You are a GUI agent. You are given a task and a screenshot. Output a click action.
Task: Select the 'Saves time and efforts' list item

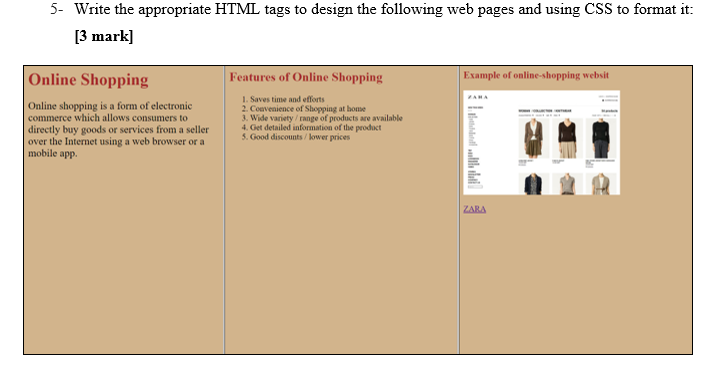[287, 99]
